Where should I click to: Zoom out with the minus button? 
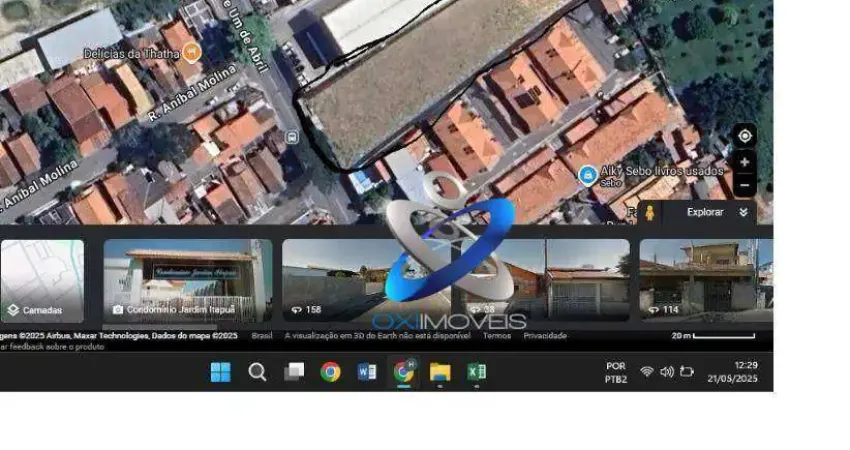[x=745, y=185]
